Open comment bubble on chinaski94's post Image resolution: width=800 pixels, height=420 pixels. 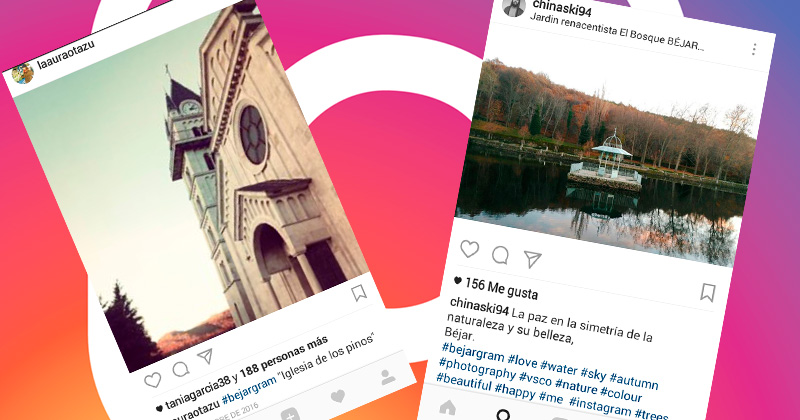[500, 255]
